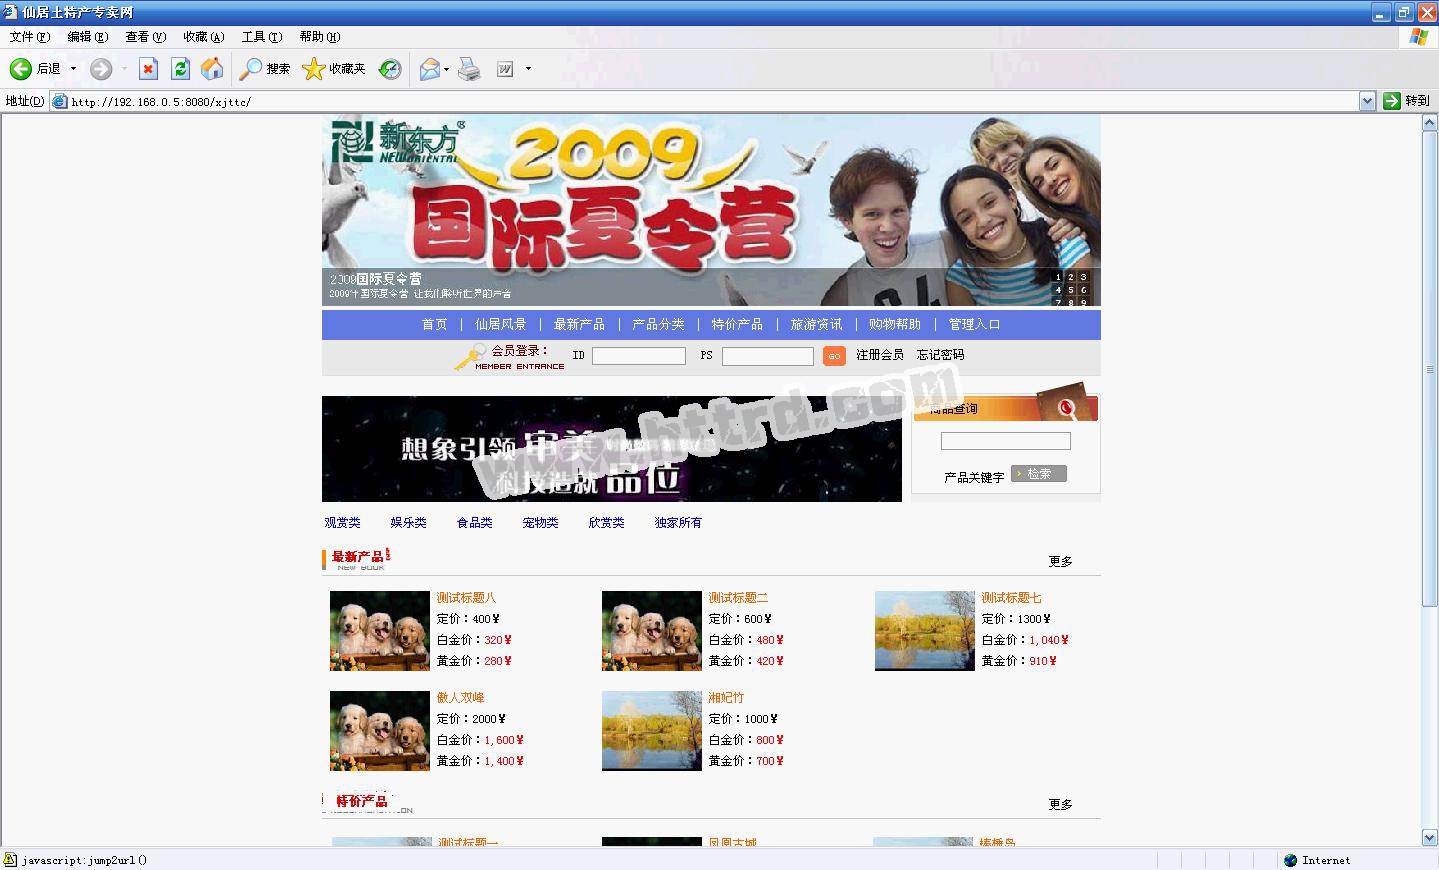Click the orange GO login button
Viewport: 1439px width, 870px height.
(834, 356)
